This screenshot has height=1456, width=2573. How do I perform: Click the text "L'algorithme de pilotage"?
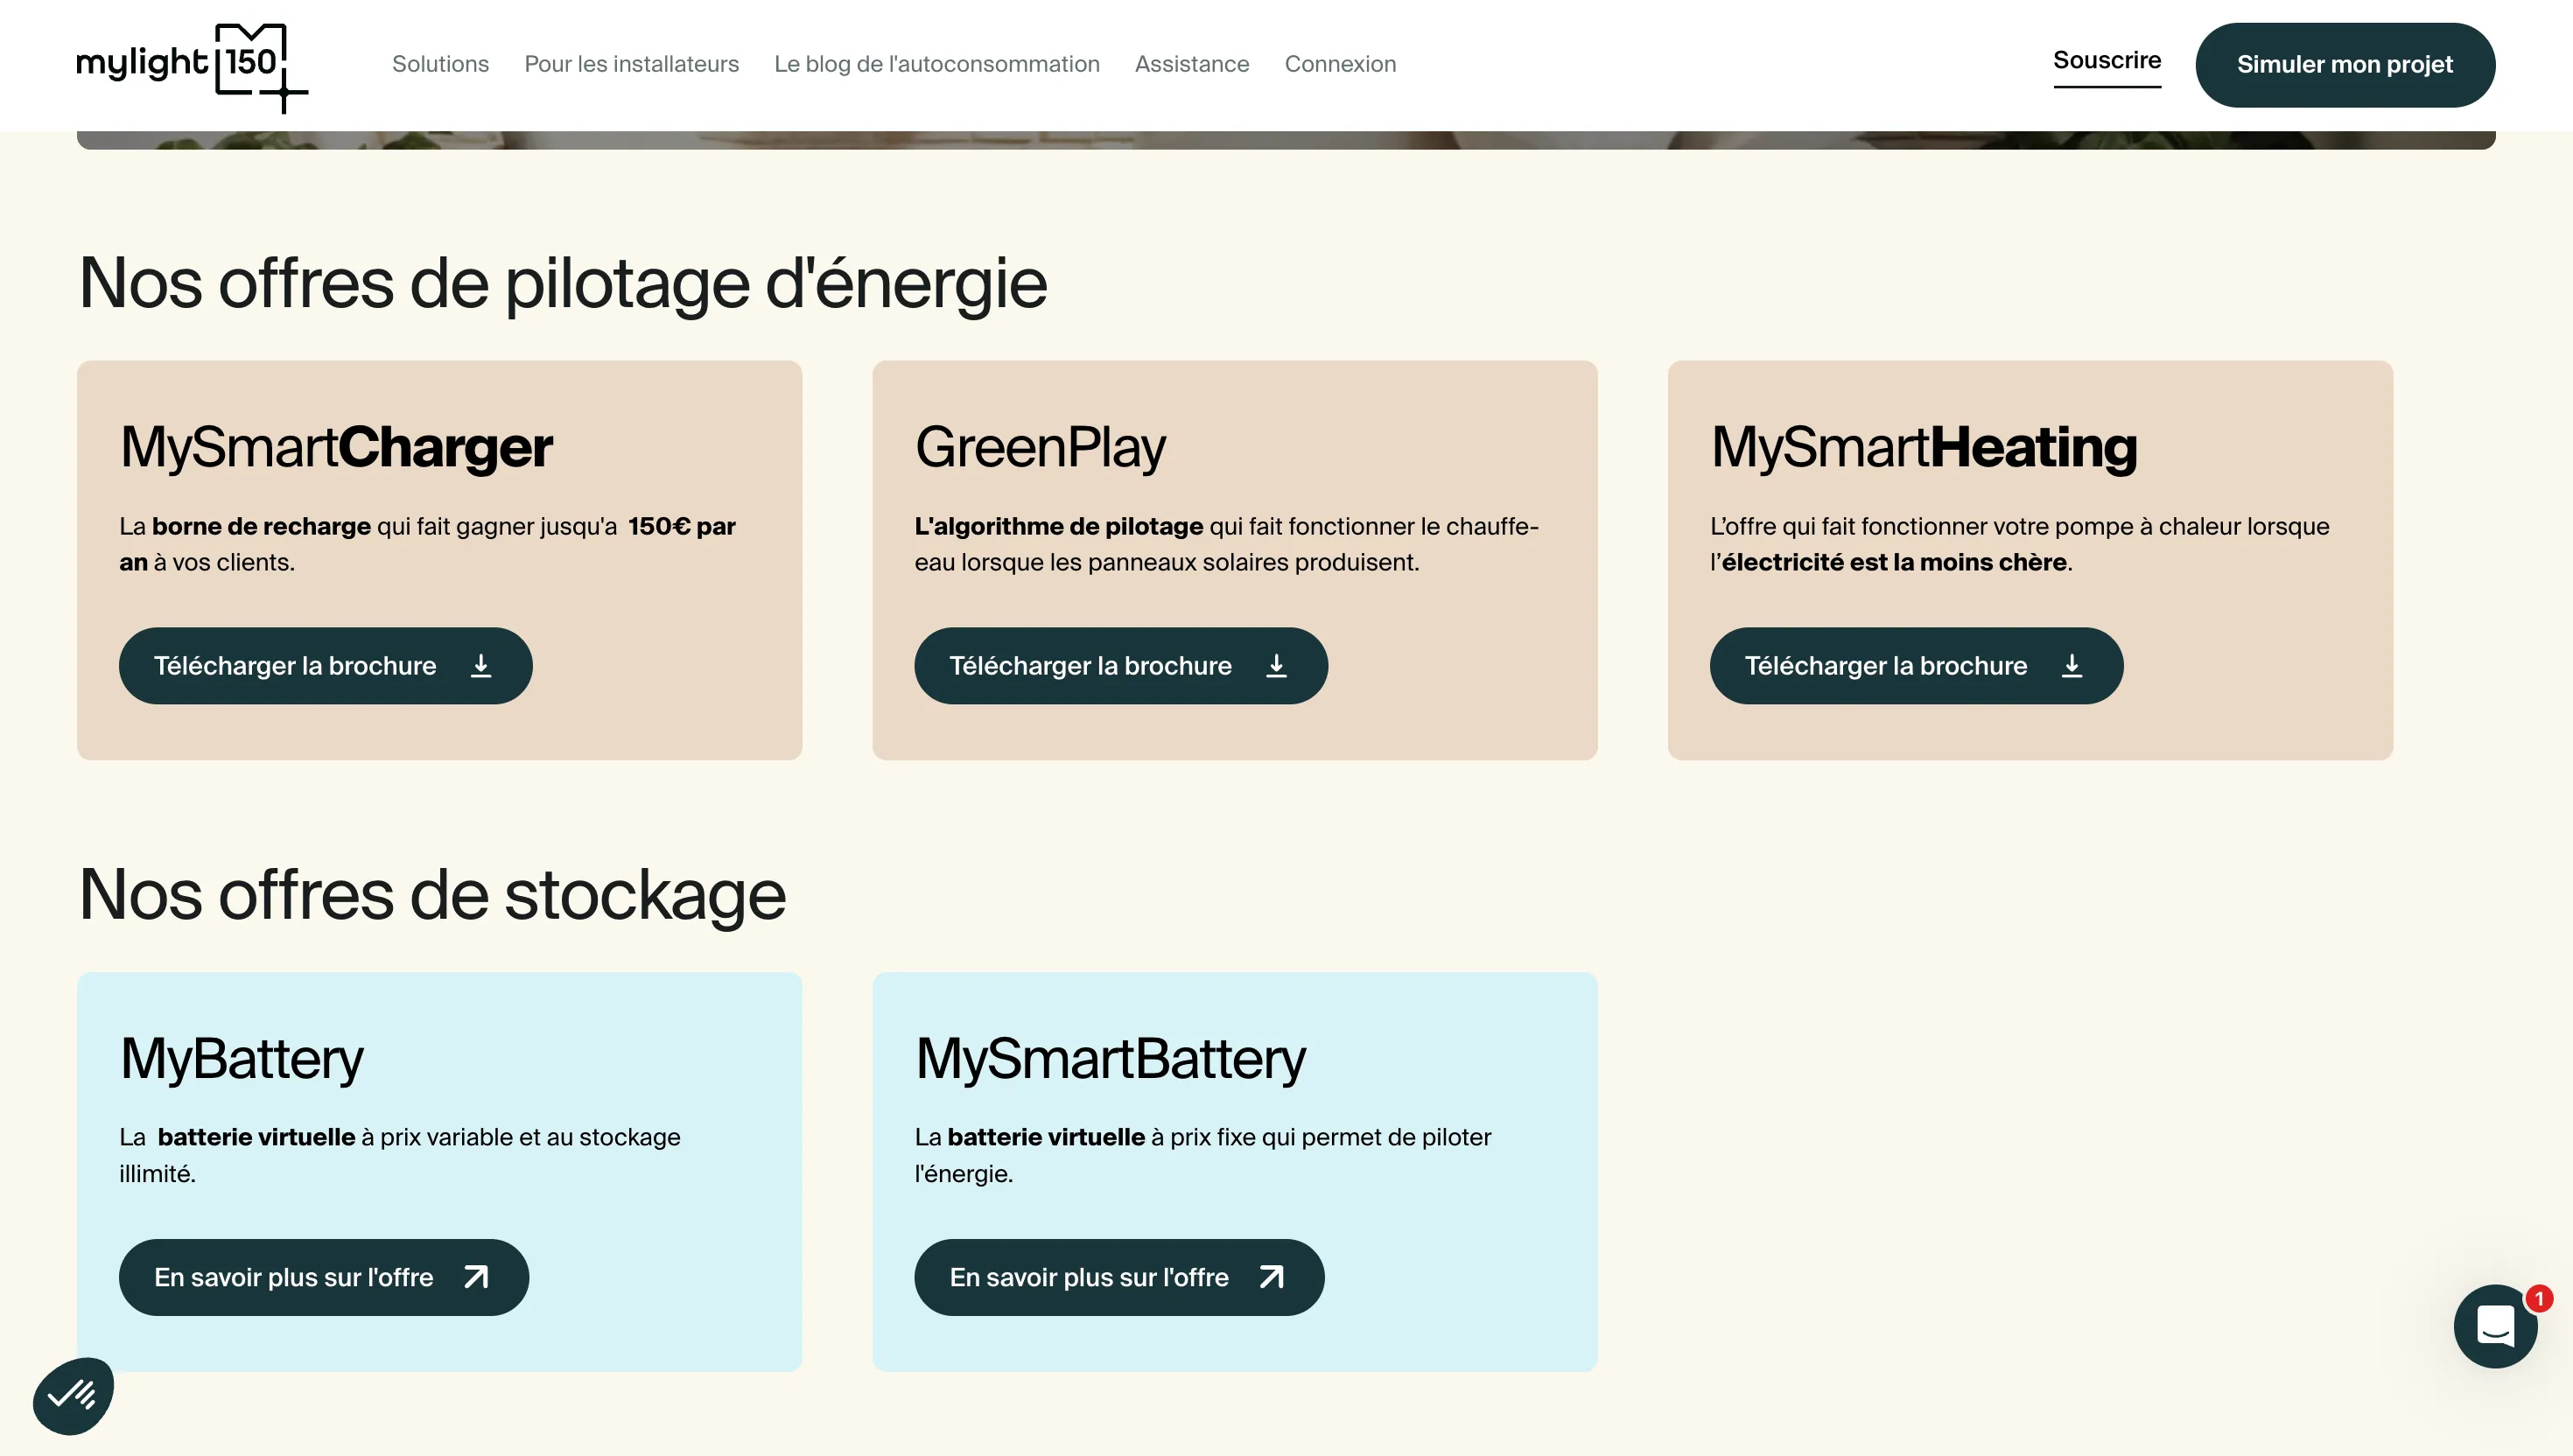click(1058, 526)
